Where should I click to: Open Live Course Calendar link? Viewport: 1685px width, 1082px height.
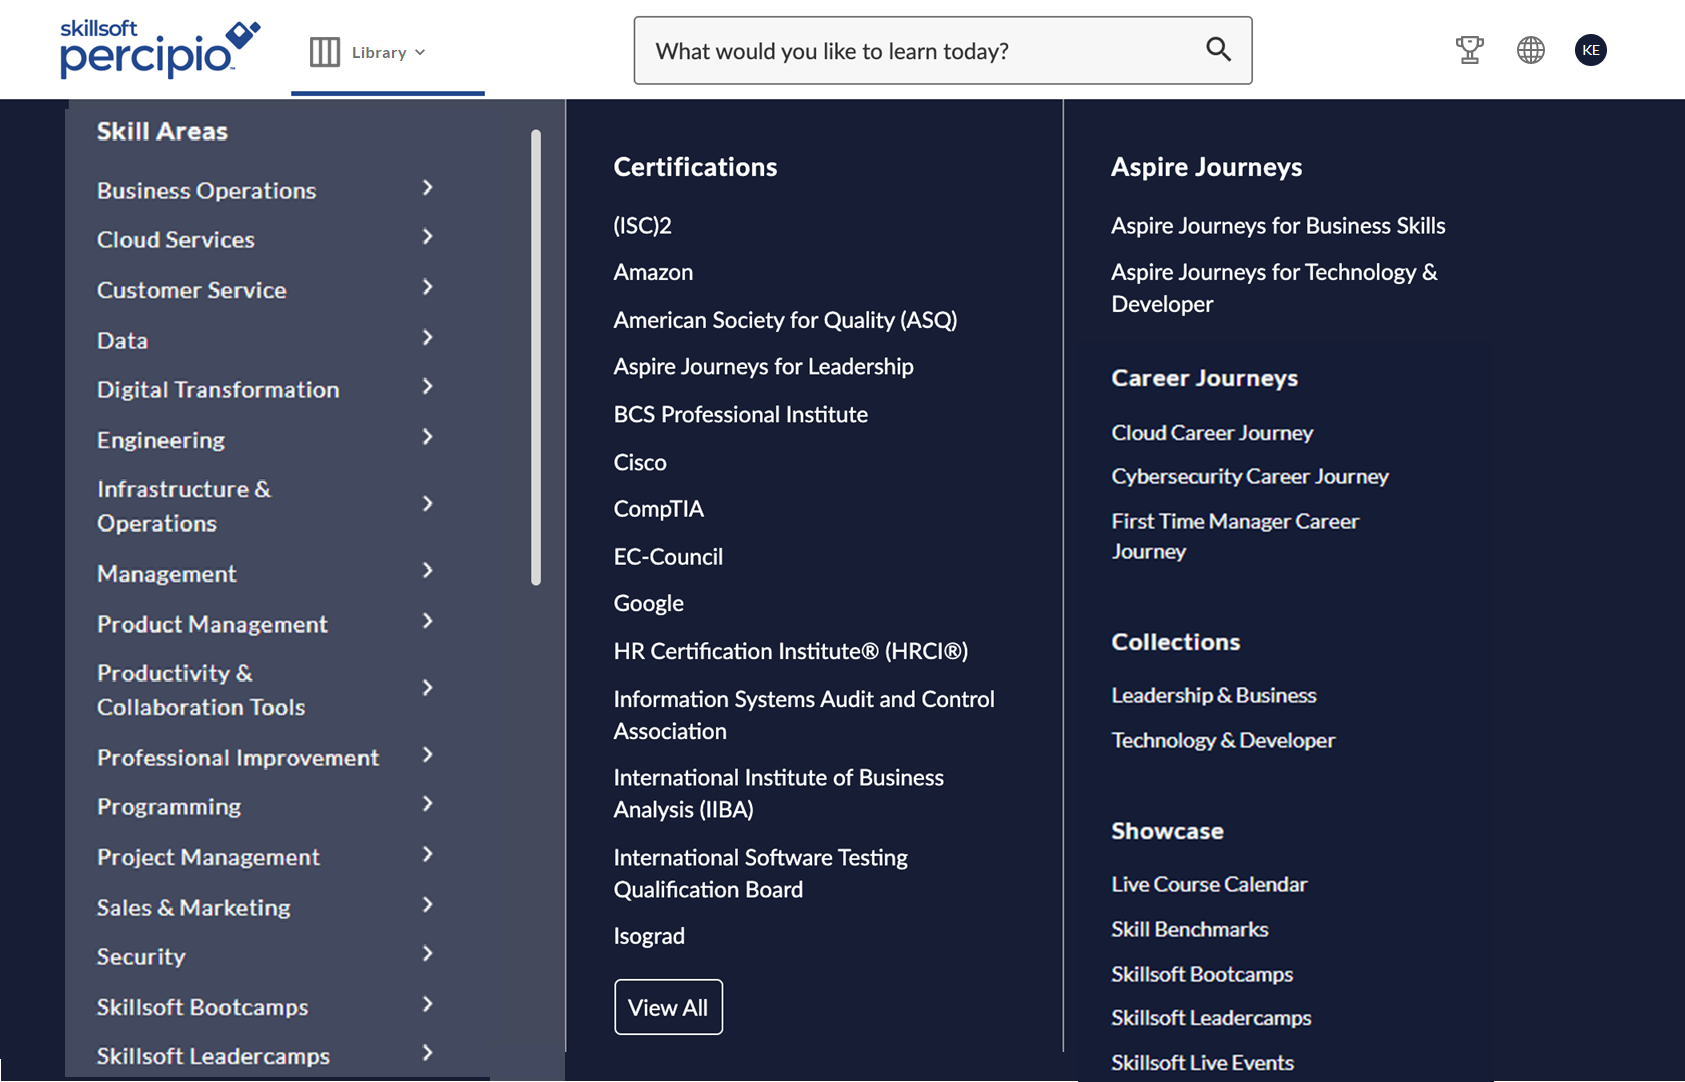pos(1209,885)
